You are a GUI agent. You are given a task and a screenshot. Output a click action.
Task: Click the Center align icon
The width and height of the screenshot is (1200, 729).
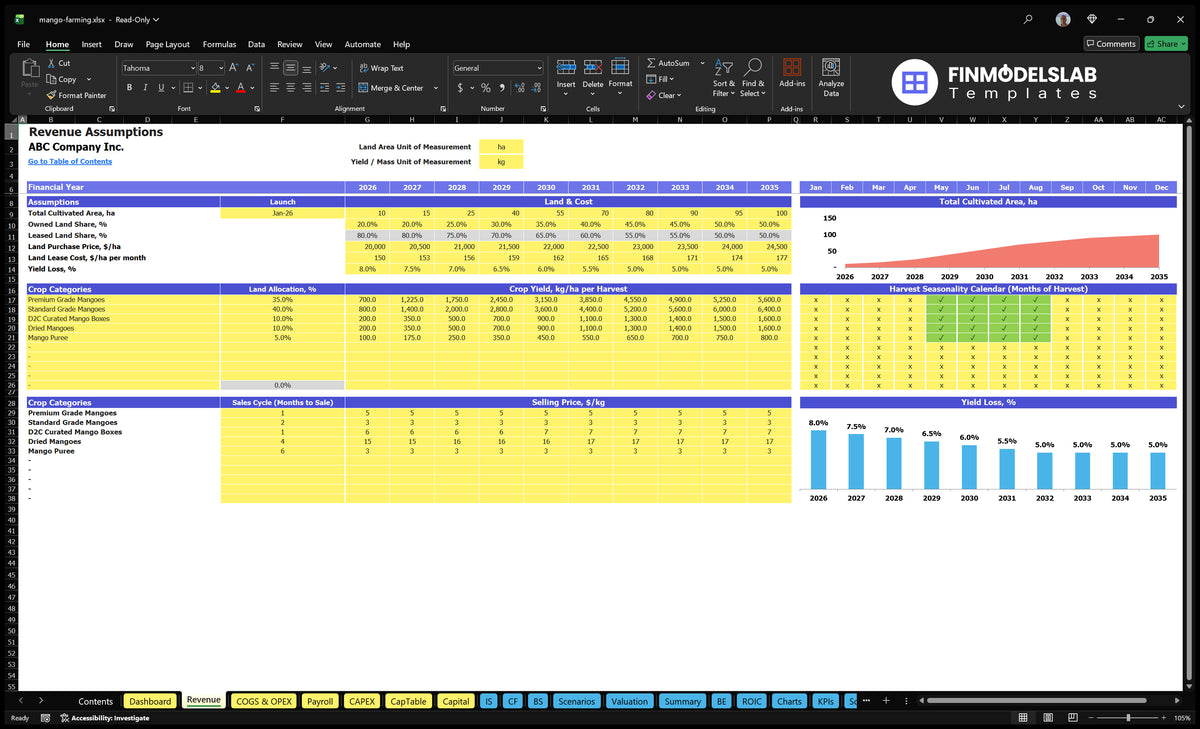click(x=290, y=88)
